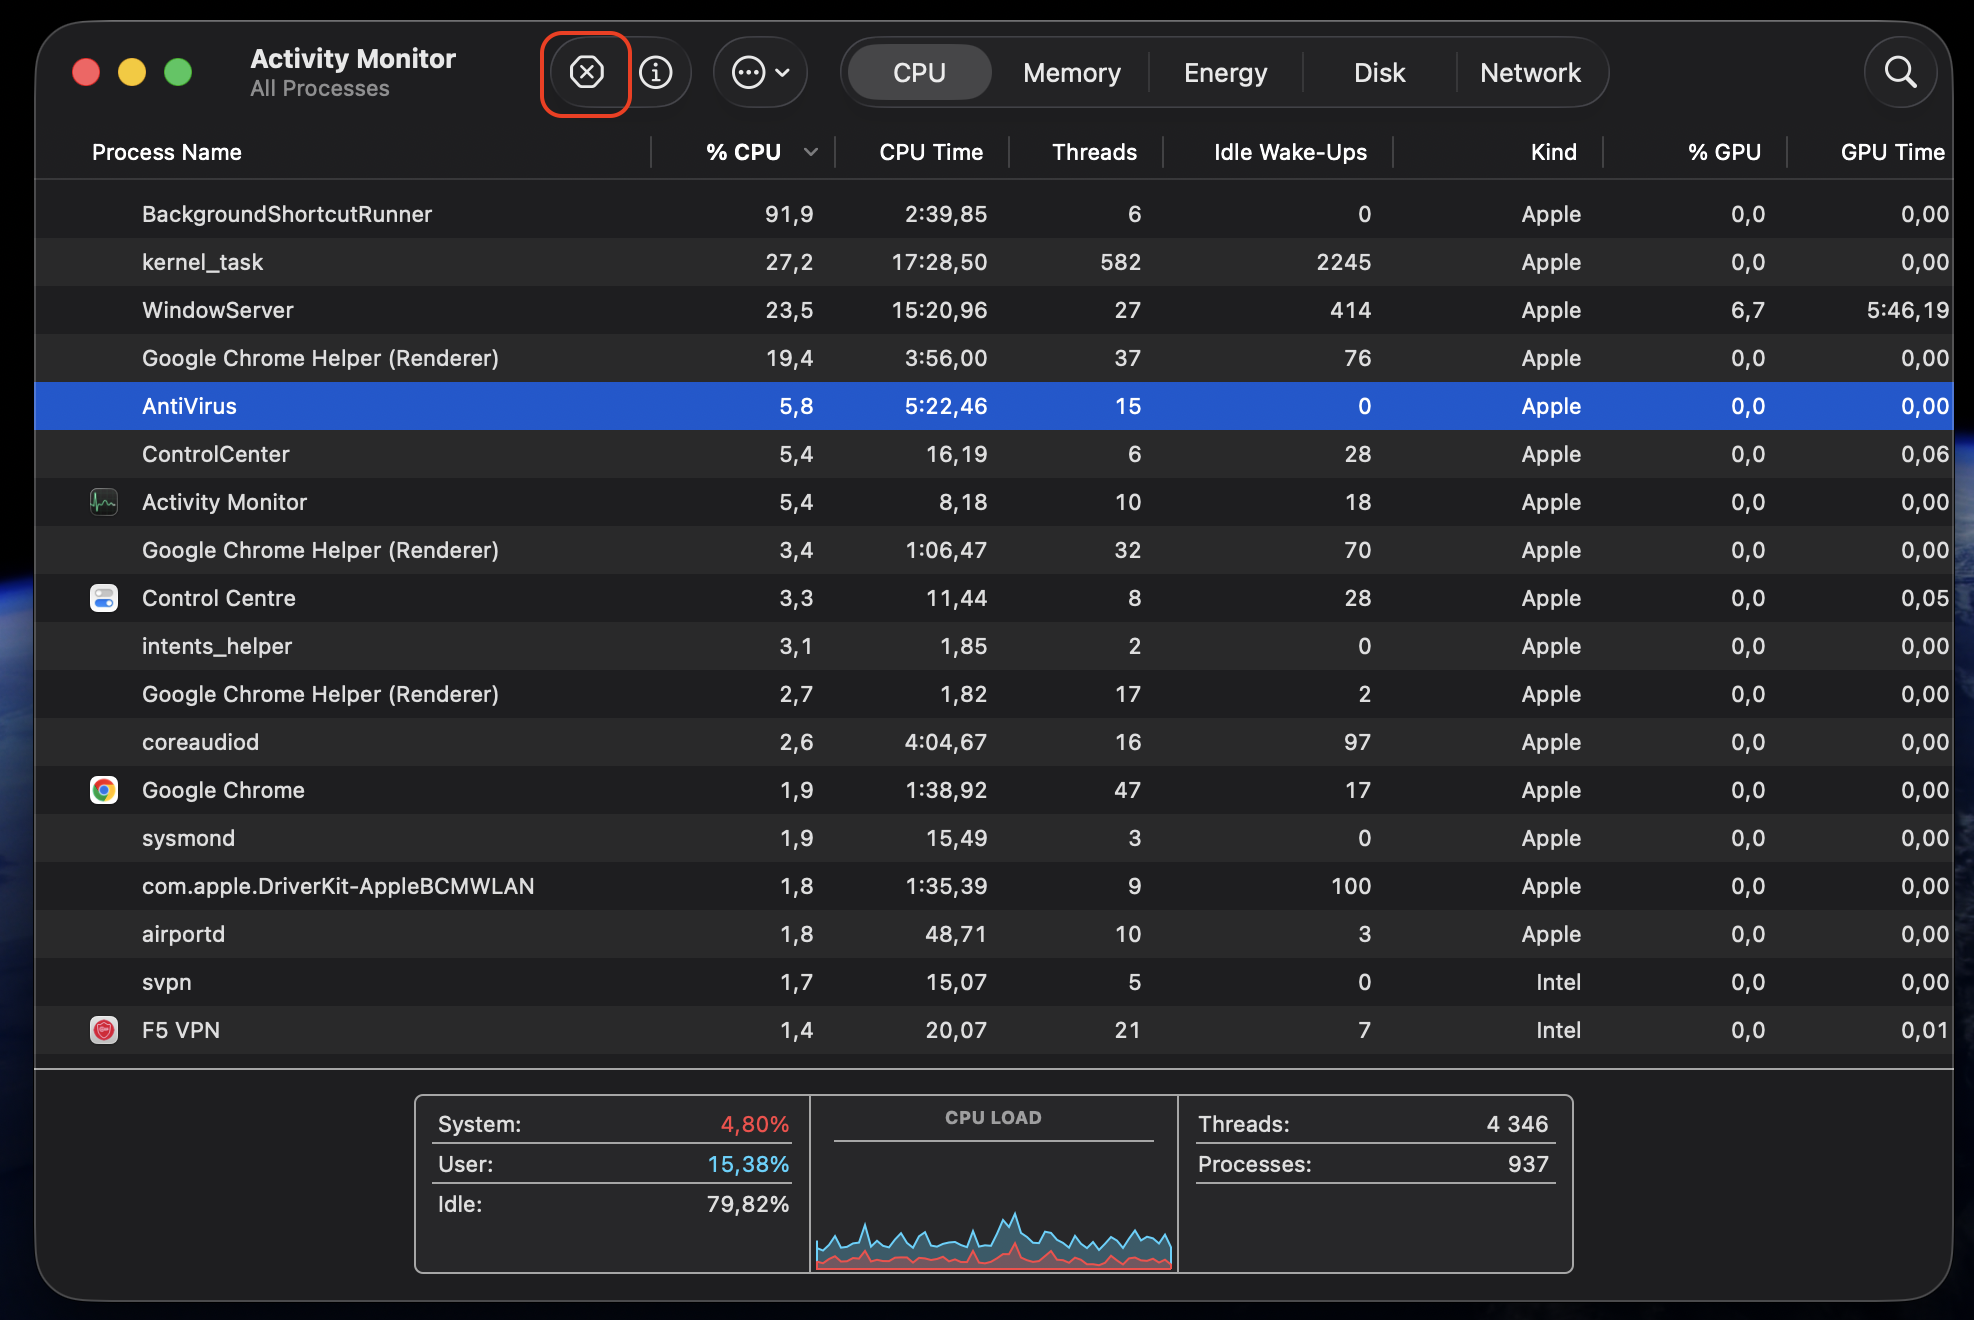Click the search magnifier icon
This screenshot has width=1974, height=1320.
click(x=1900, y=73)
